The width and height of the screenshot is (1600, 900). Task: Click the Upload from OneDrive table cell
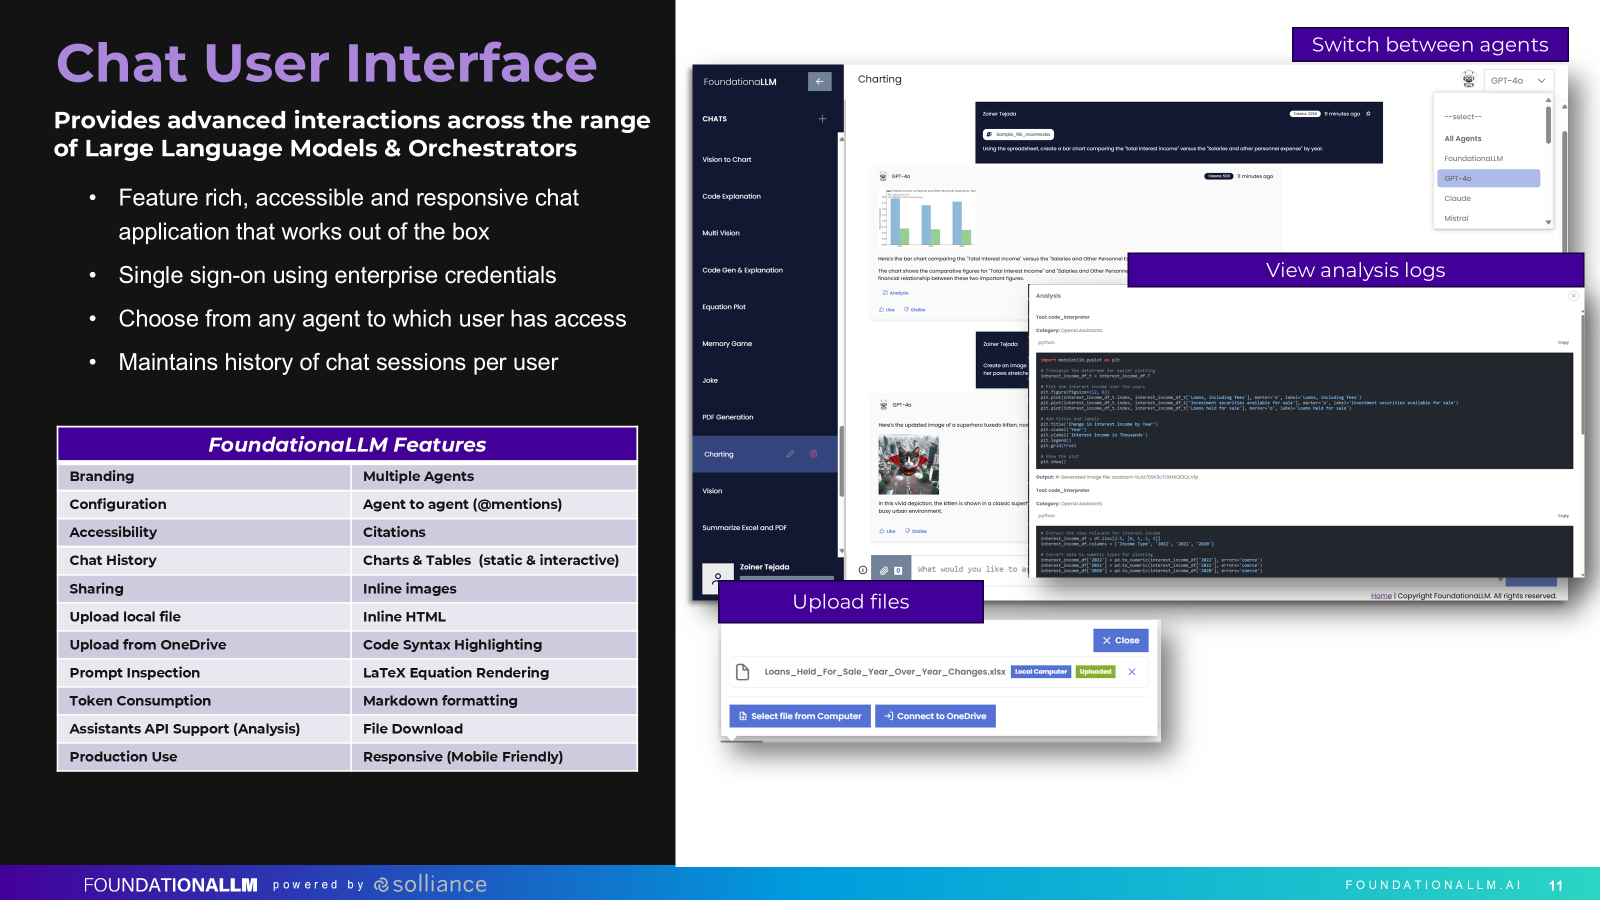[204, 645]
